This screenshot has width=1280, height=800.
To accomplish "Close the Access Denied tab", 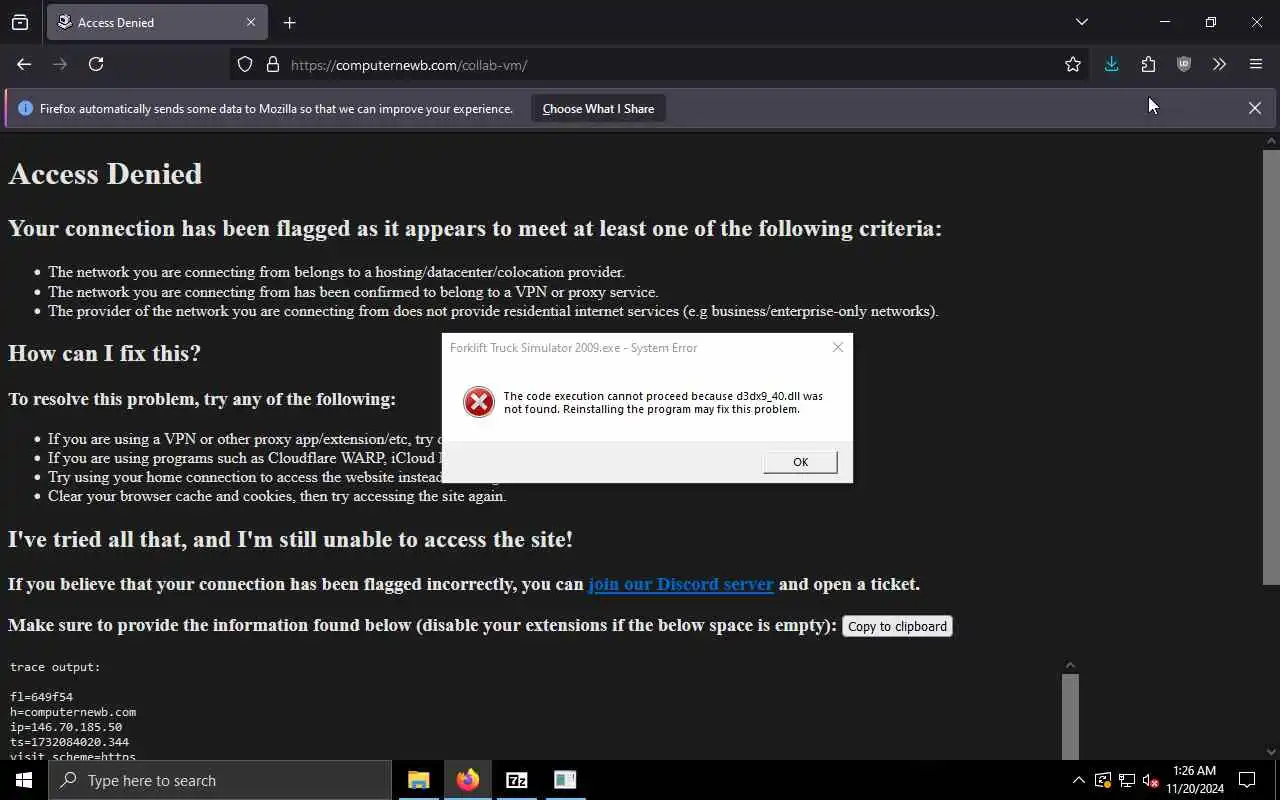I will pyautogui.click(x=251, y=22).
